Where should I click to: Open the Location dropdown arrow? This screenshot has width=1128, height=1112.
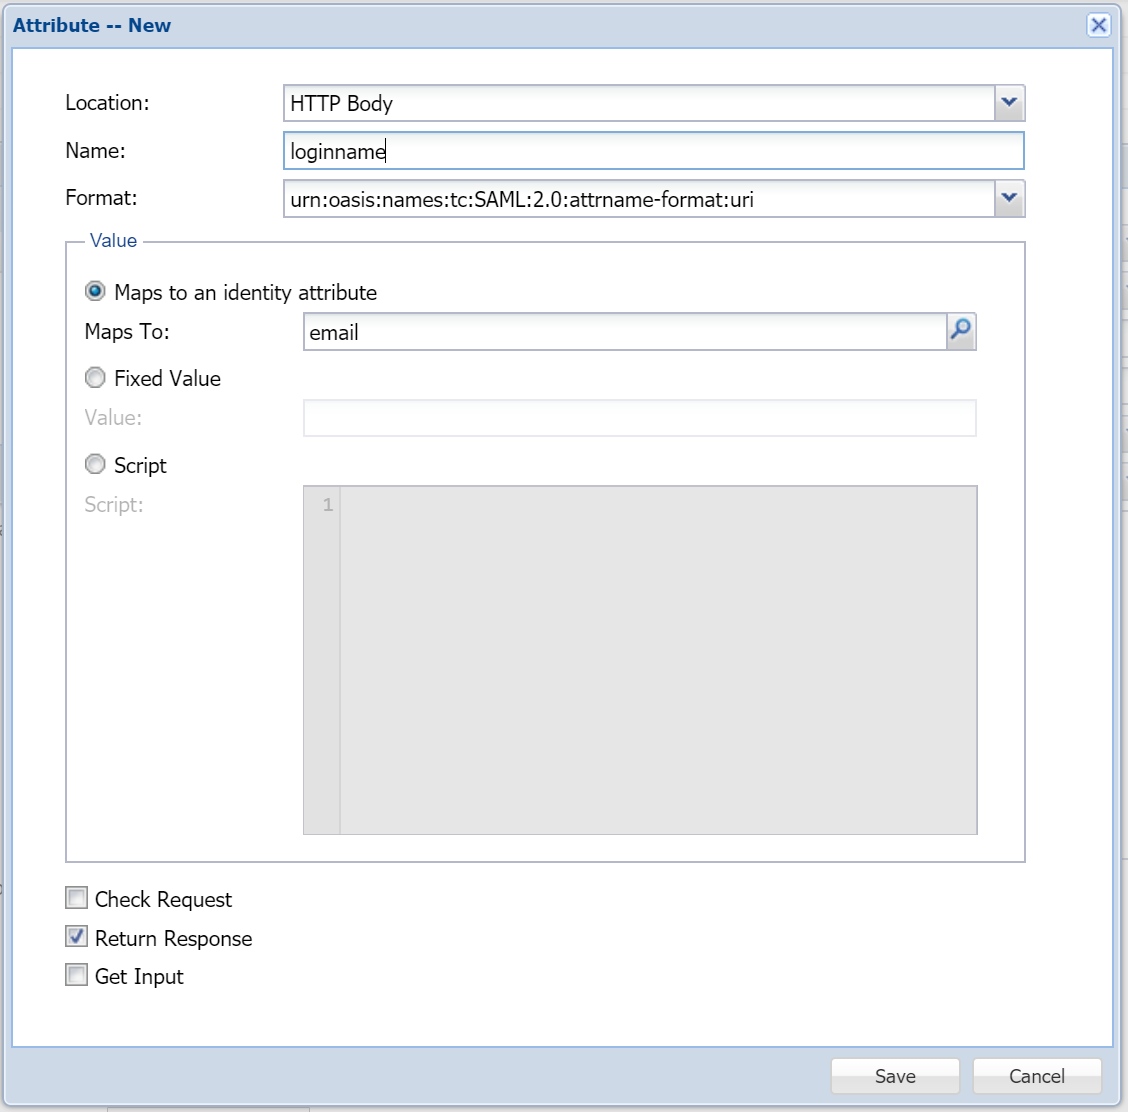point(1009,103)
